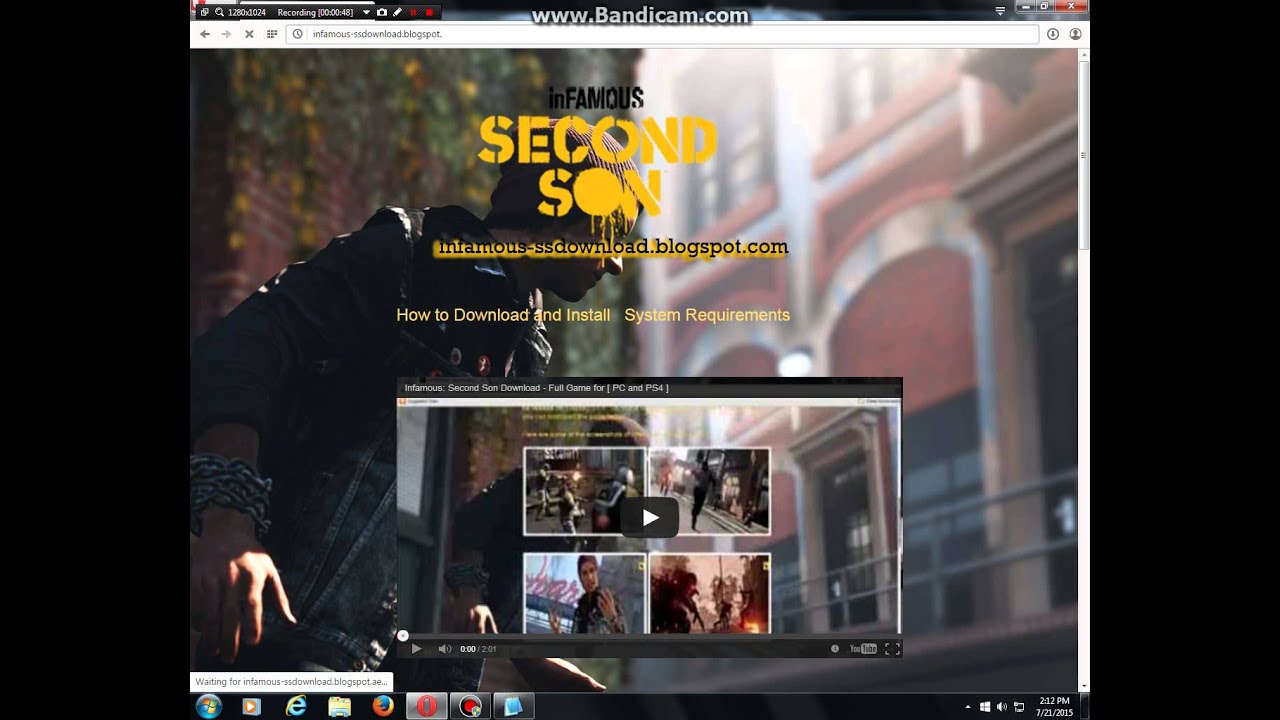Open the System Requirements link
The width and height of the screenshot is (1280, 720).
tap(707, 315)
